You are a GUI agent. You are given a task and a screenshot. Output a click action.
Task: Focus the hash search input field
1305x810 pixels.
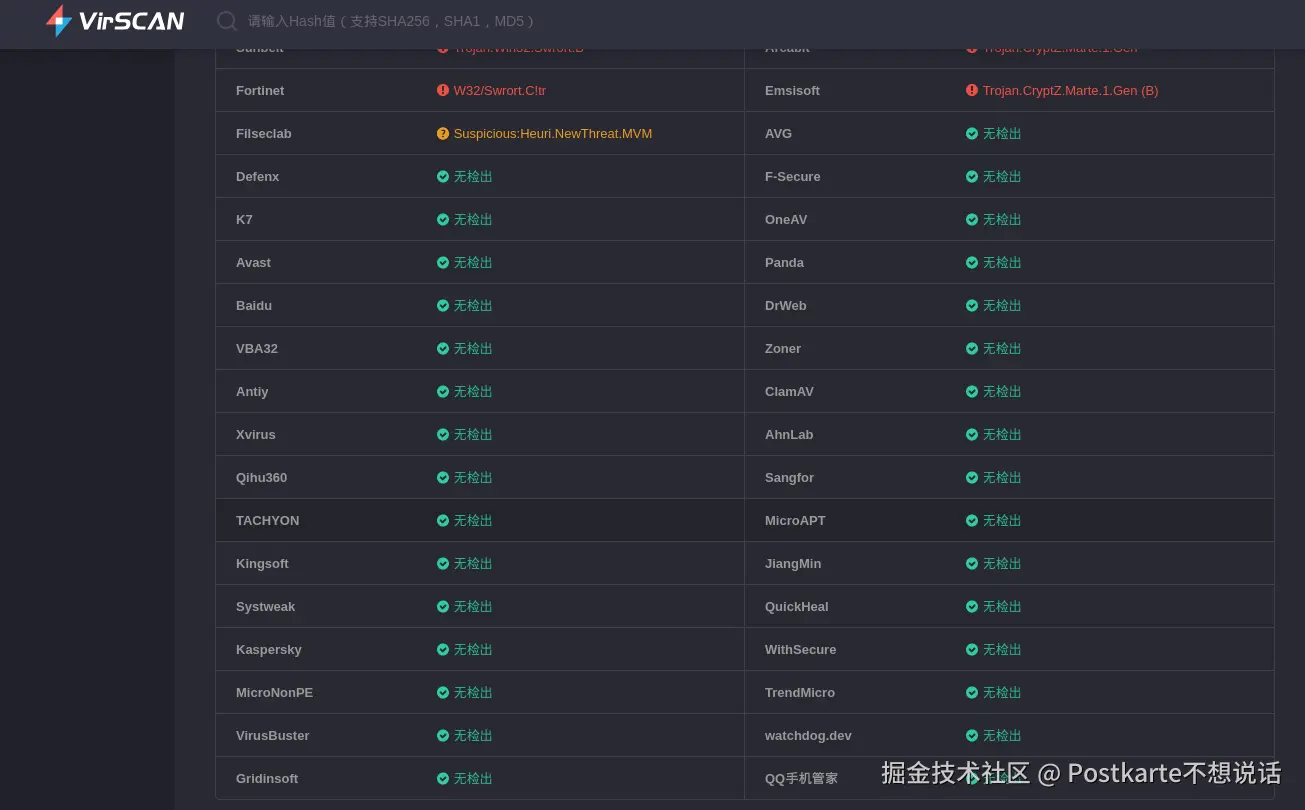[x=391, y=21]
